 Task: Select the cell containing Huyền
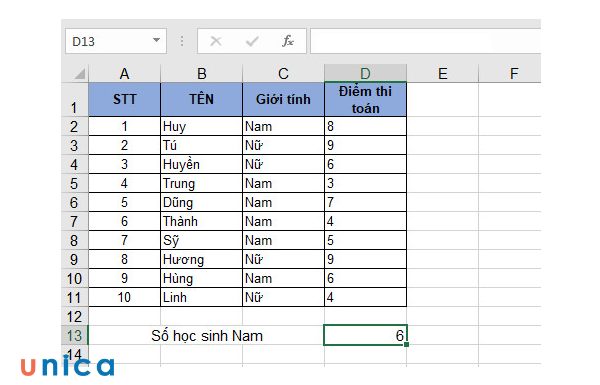202,164
